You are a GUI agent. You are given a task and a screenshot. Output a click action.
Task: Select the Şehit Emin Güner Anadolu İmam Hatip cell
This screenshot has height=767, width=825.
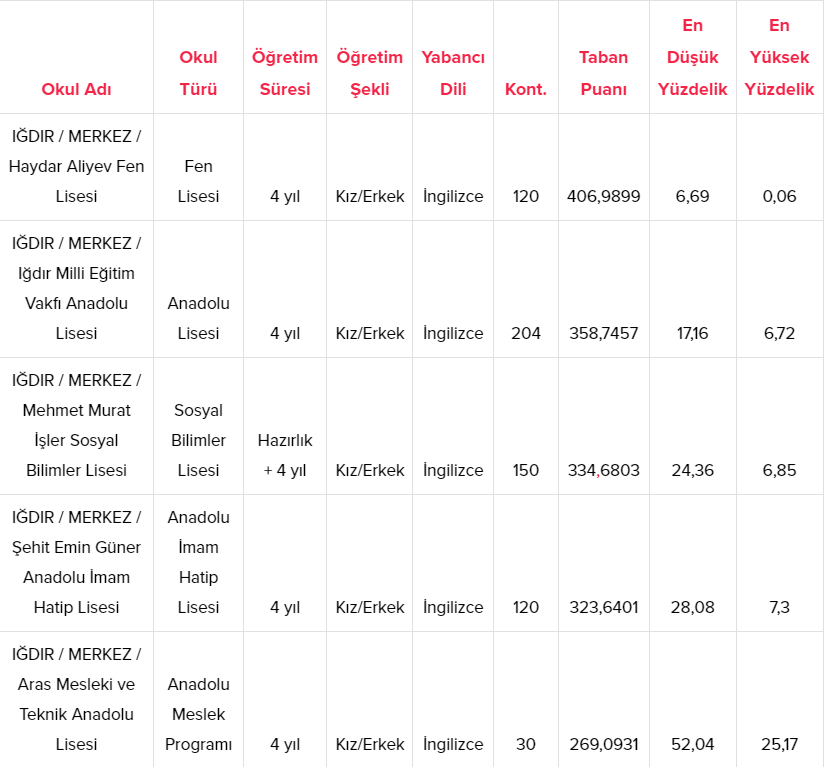pyautogui.click(x=76, y=562)
